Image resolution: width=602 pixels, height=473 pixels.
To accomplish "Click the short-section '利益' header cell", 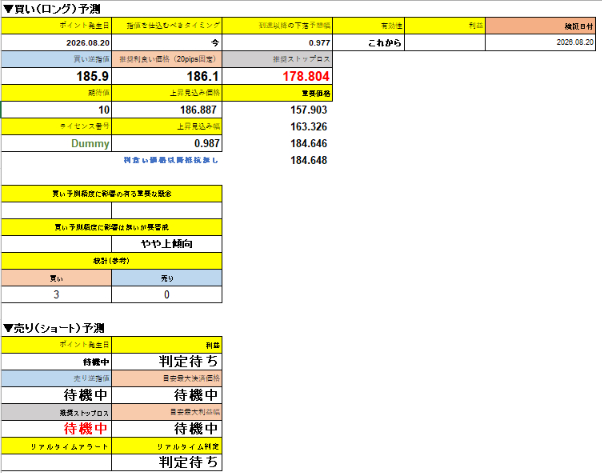I will (x=167, y=345).
